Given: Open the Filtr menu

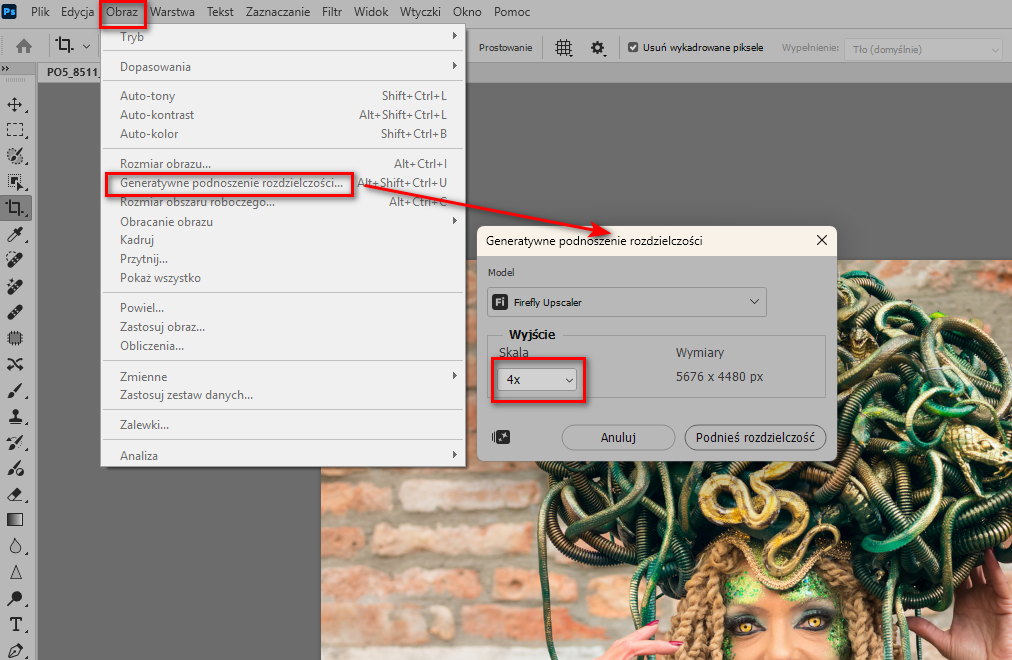Looking at the screenshot, I should pyautogui.click(x=332, y=12).
